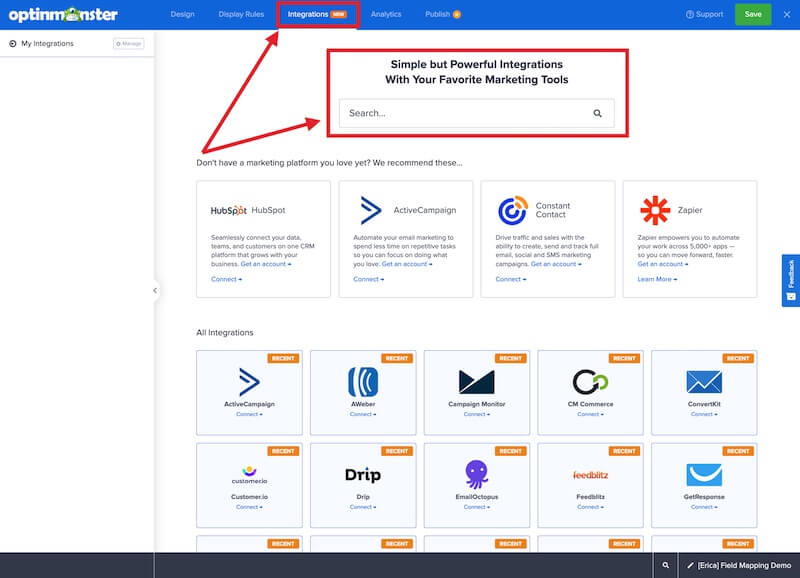Viewport: 800px width, 578px height.
Task: Click RECENT badge on AWeber card
Action: pyautogui.click(x=396, y=358)
